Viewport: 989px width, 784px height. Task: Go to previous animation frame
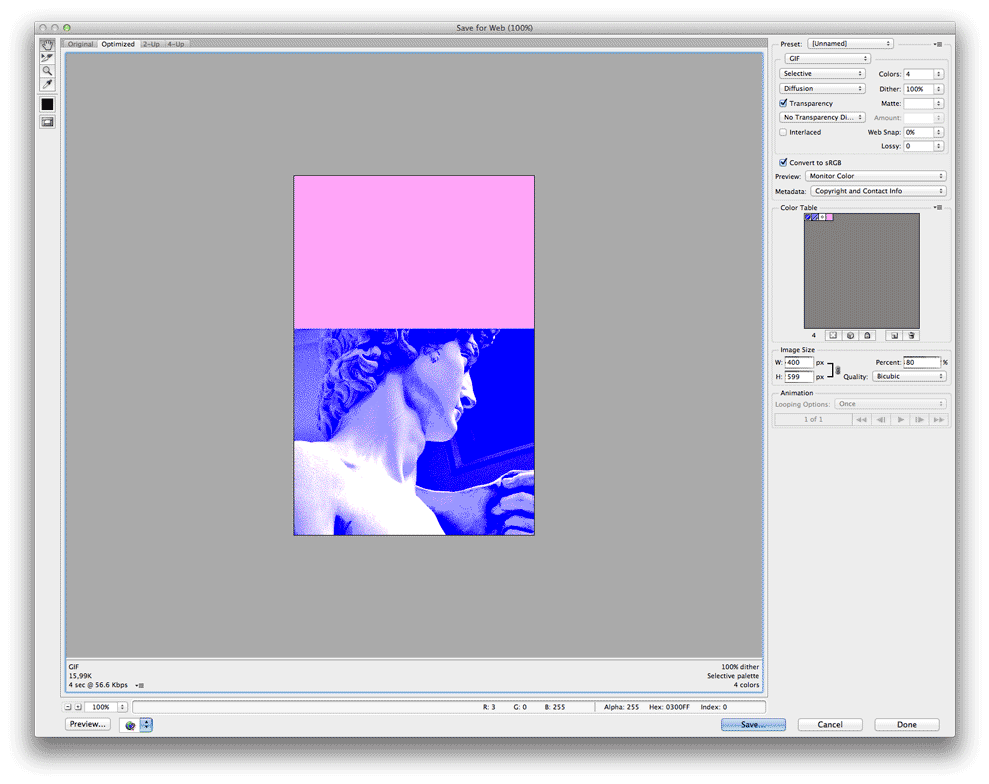[881, 419]
